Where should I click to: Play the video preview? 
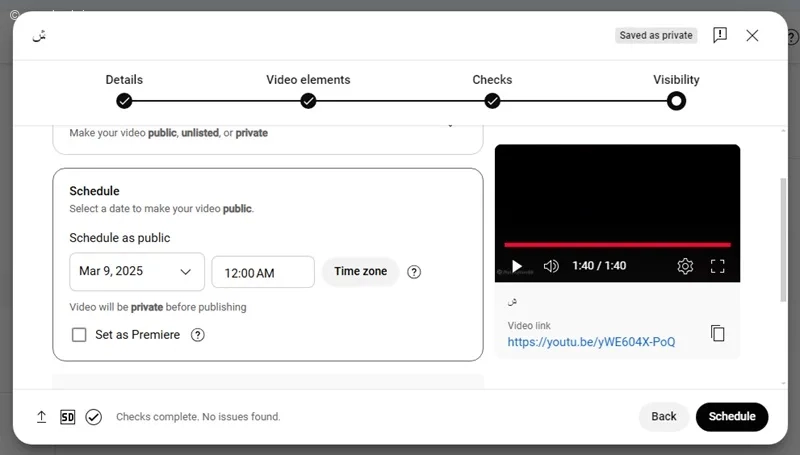click(x=516, y=266)
